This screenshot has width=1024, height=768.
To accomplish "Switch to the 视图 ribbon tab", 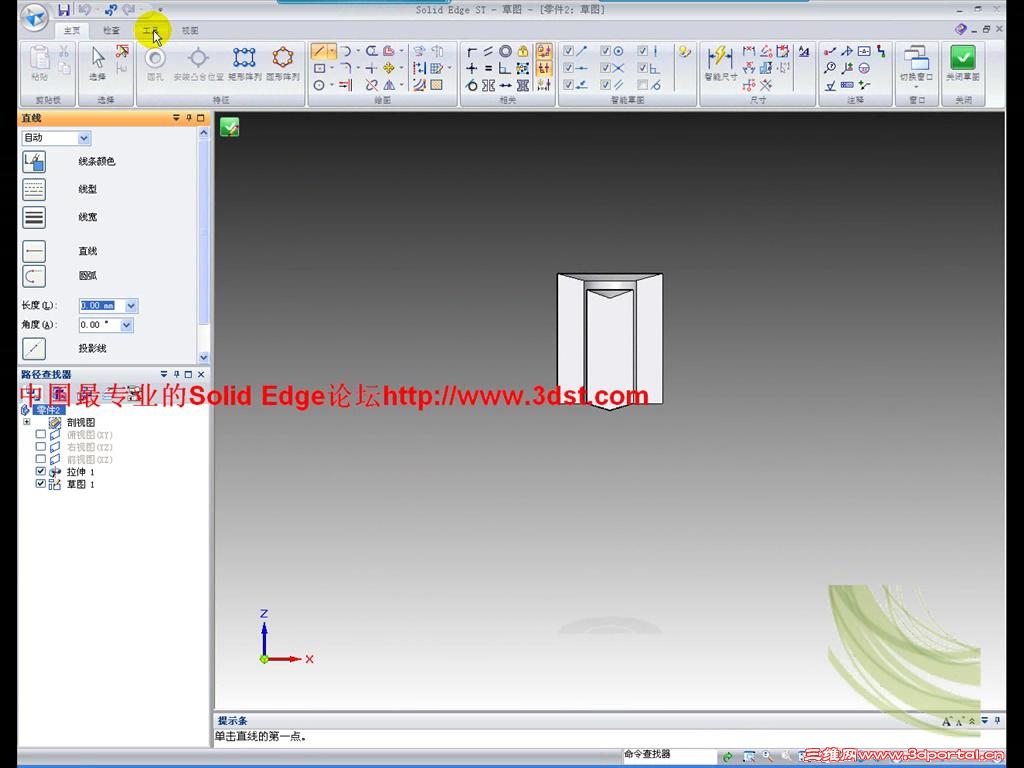I will point(191,30).
